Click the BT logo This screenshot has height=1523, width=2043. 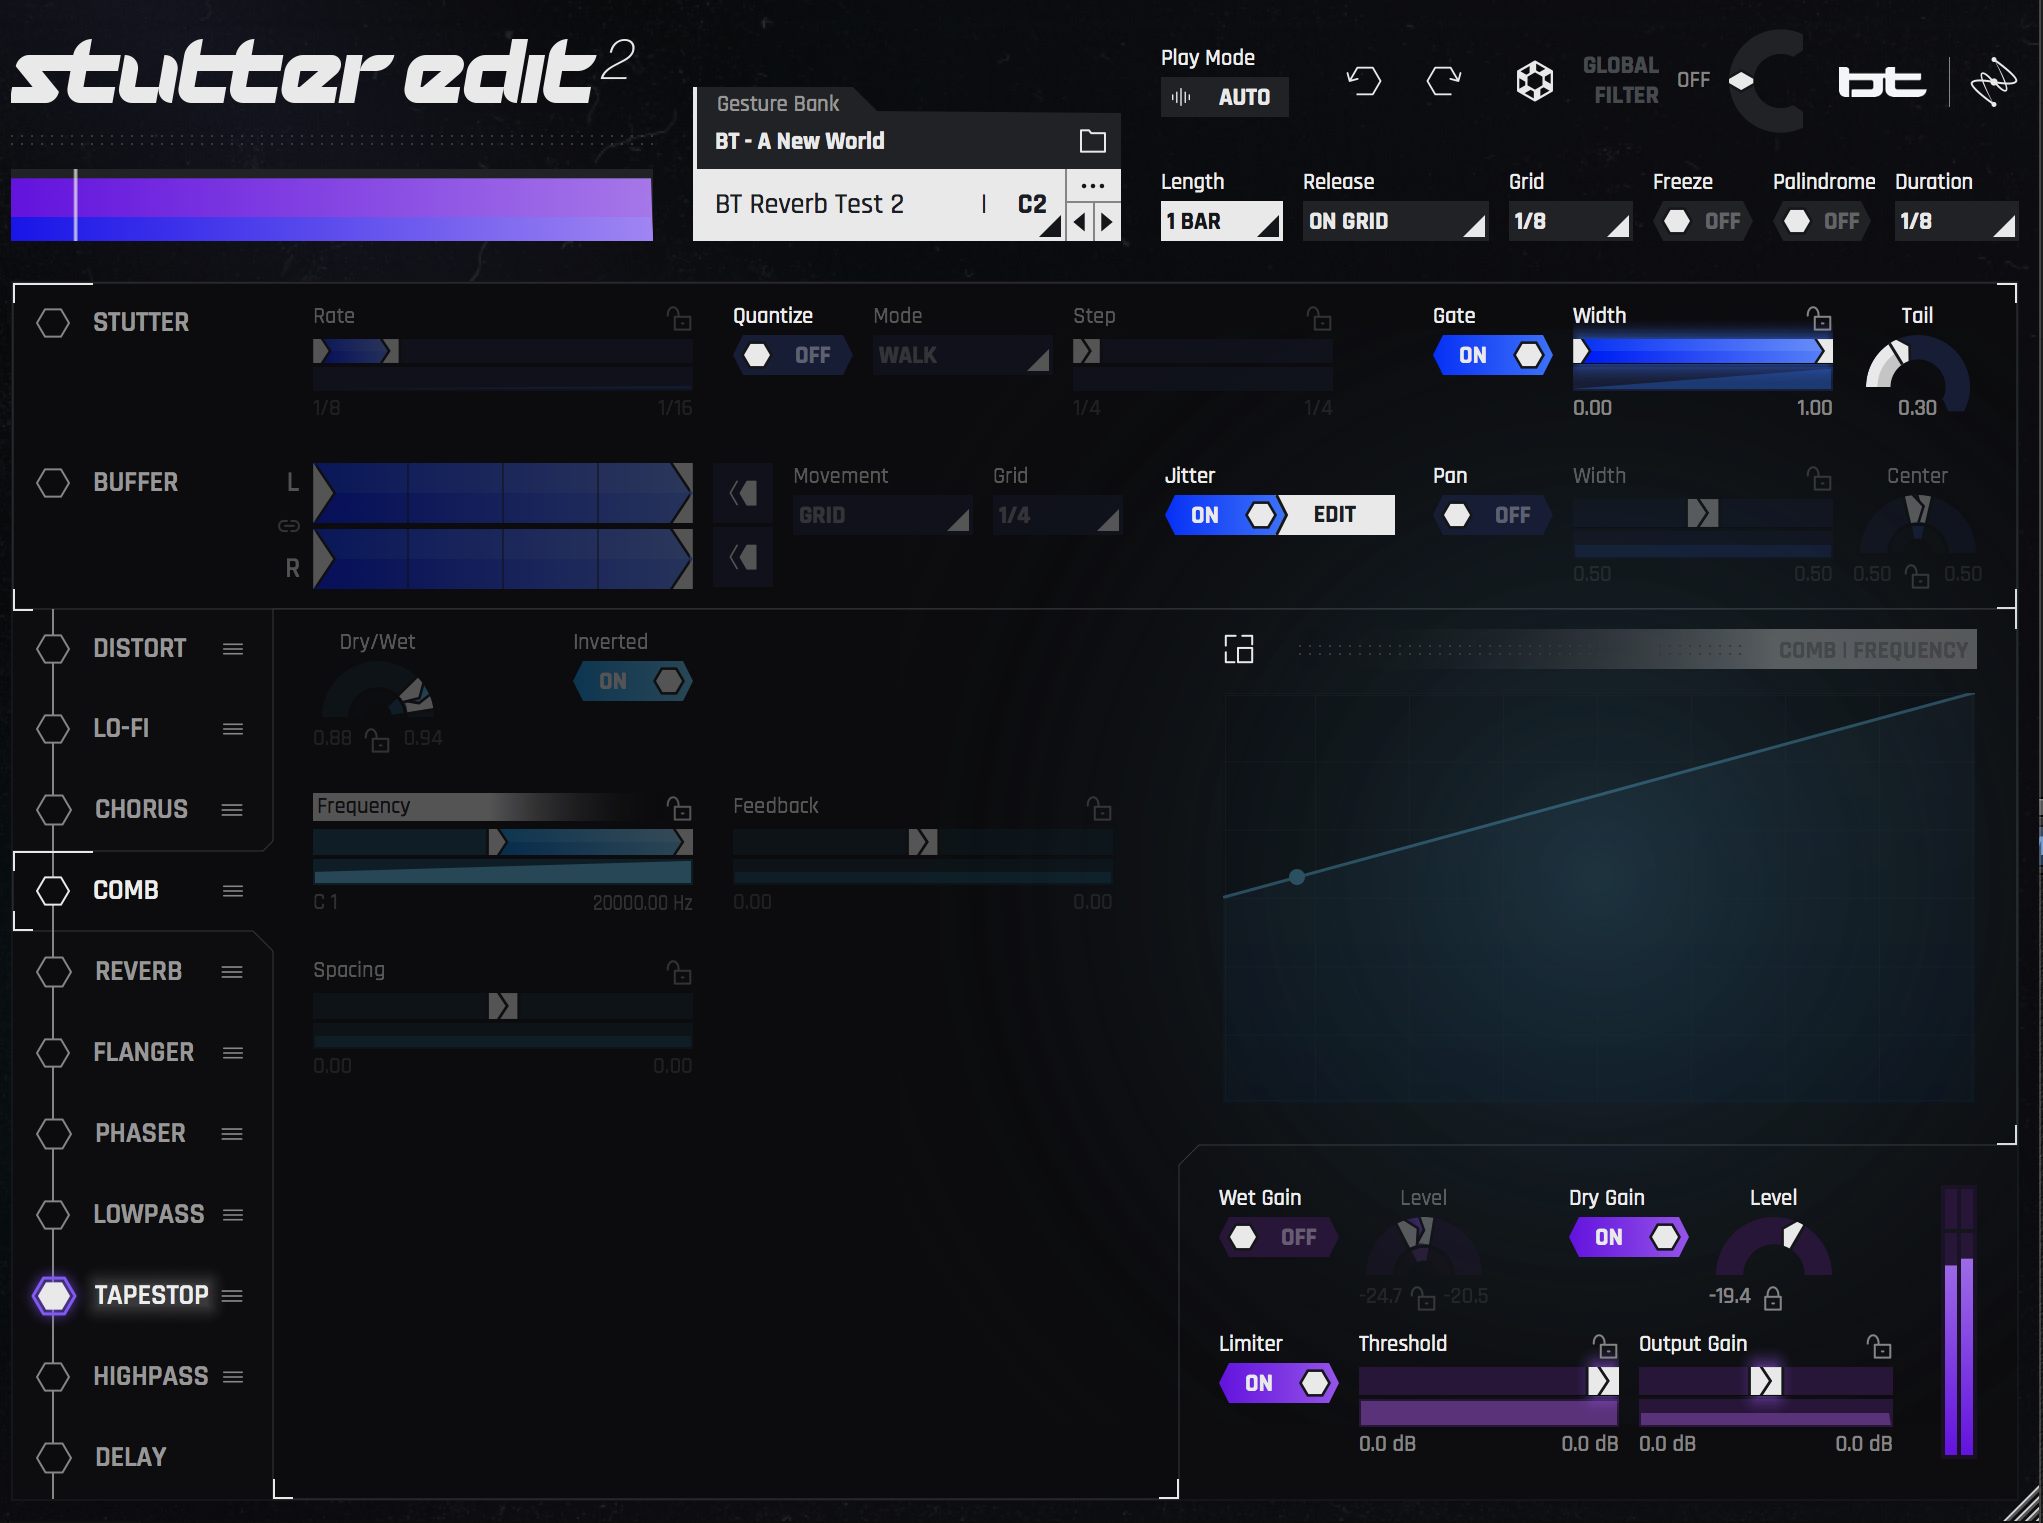tap(1881, 82)
